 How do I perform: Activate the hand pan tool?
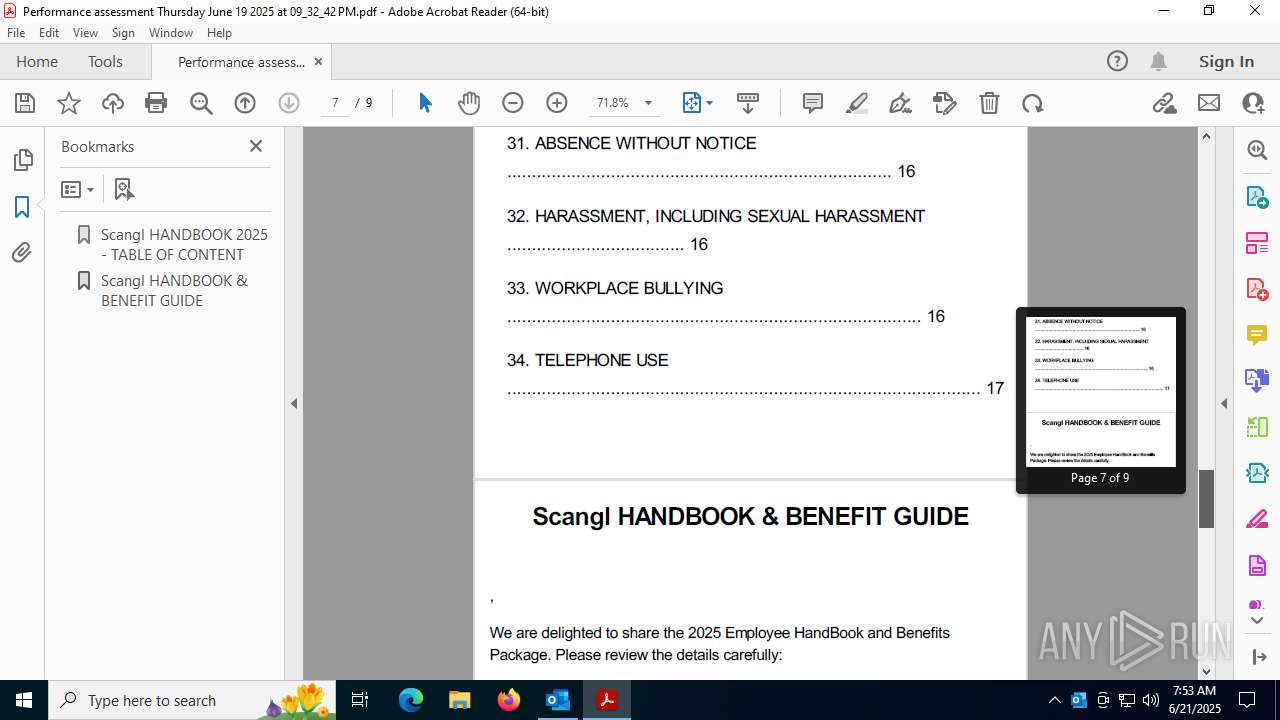469,103
